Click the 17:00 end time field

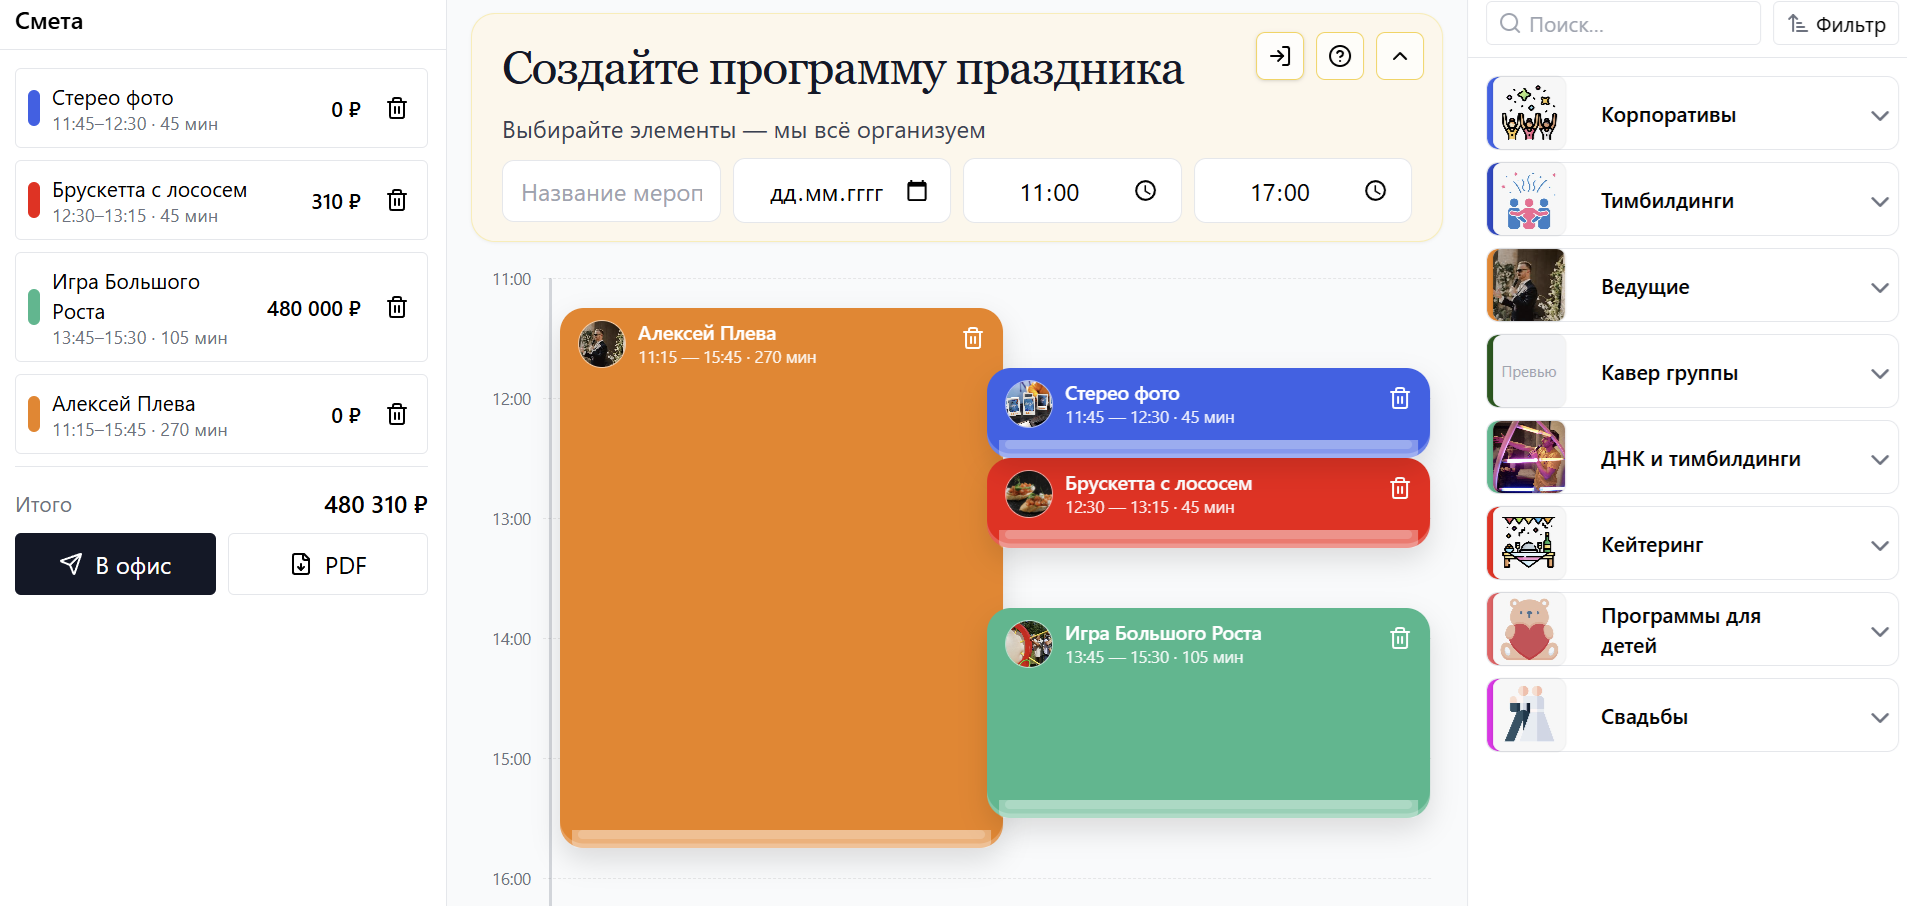[x=1303, y=191]
